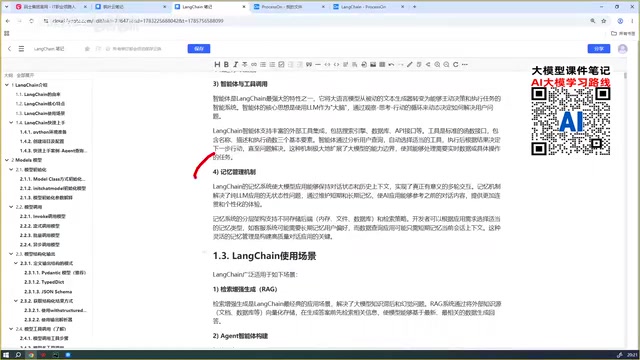Switch to the second browser tab
640x360 pixels.
[131, 7]
